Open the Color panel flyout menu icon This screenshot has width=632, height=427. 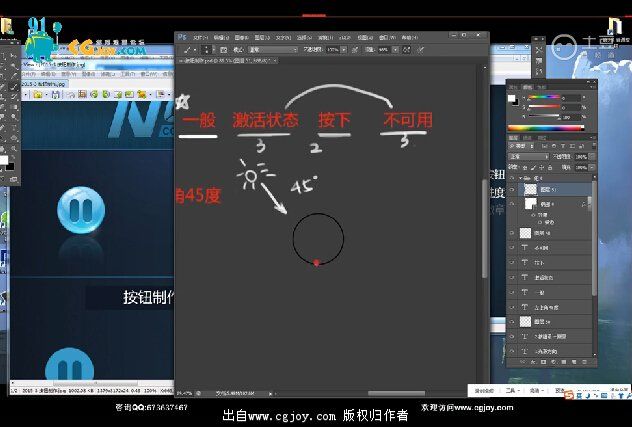tap(593, 87)
